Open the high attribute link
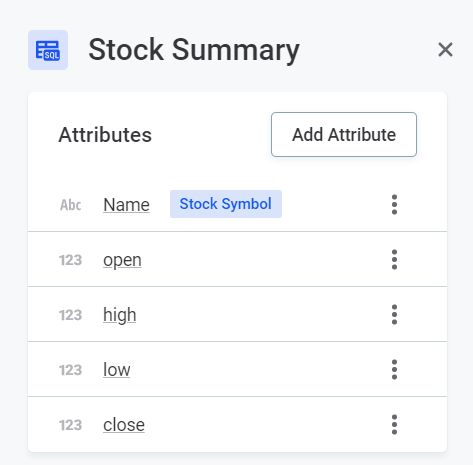The height and width of the screenshot is (465, 473). point(120,315)
